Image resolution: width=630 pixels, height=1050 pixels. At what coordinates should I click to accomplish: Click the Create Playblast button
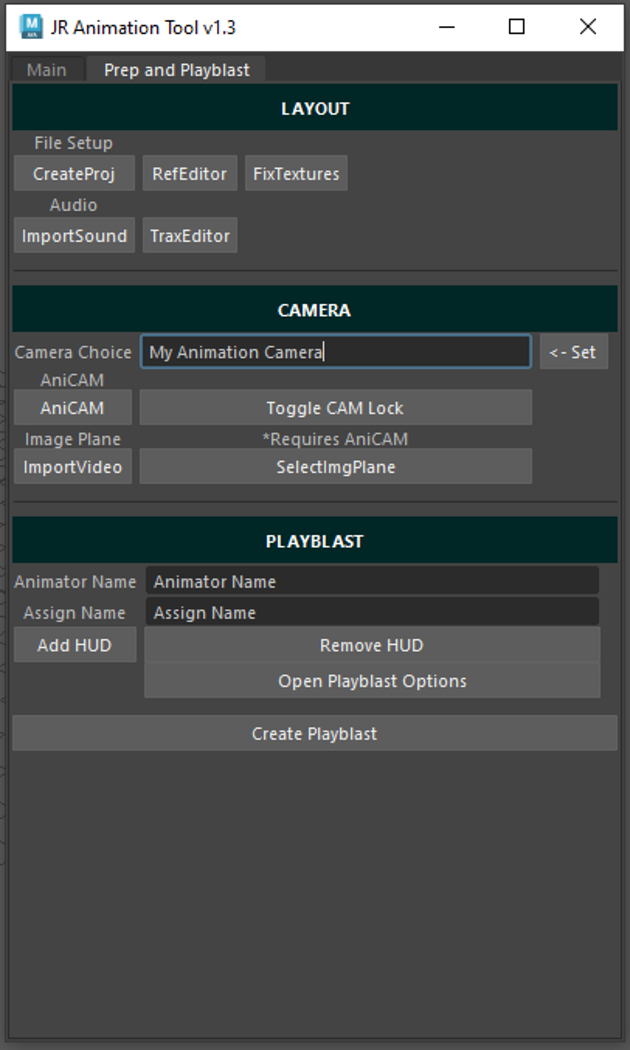click(x=314, y=734)
